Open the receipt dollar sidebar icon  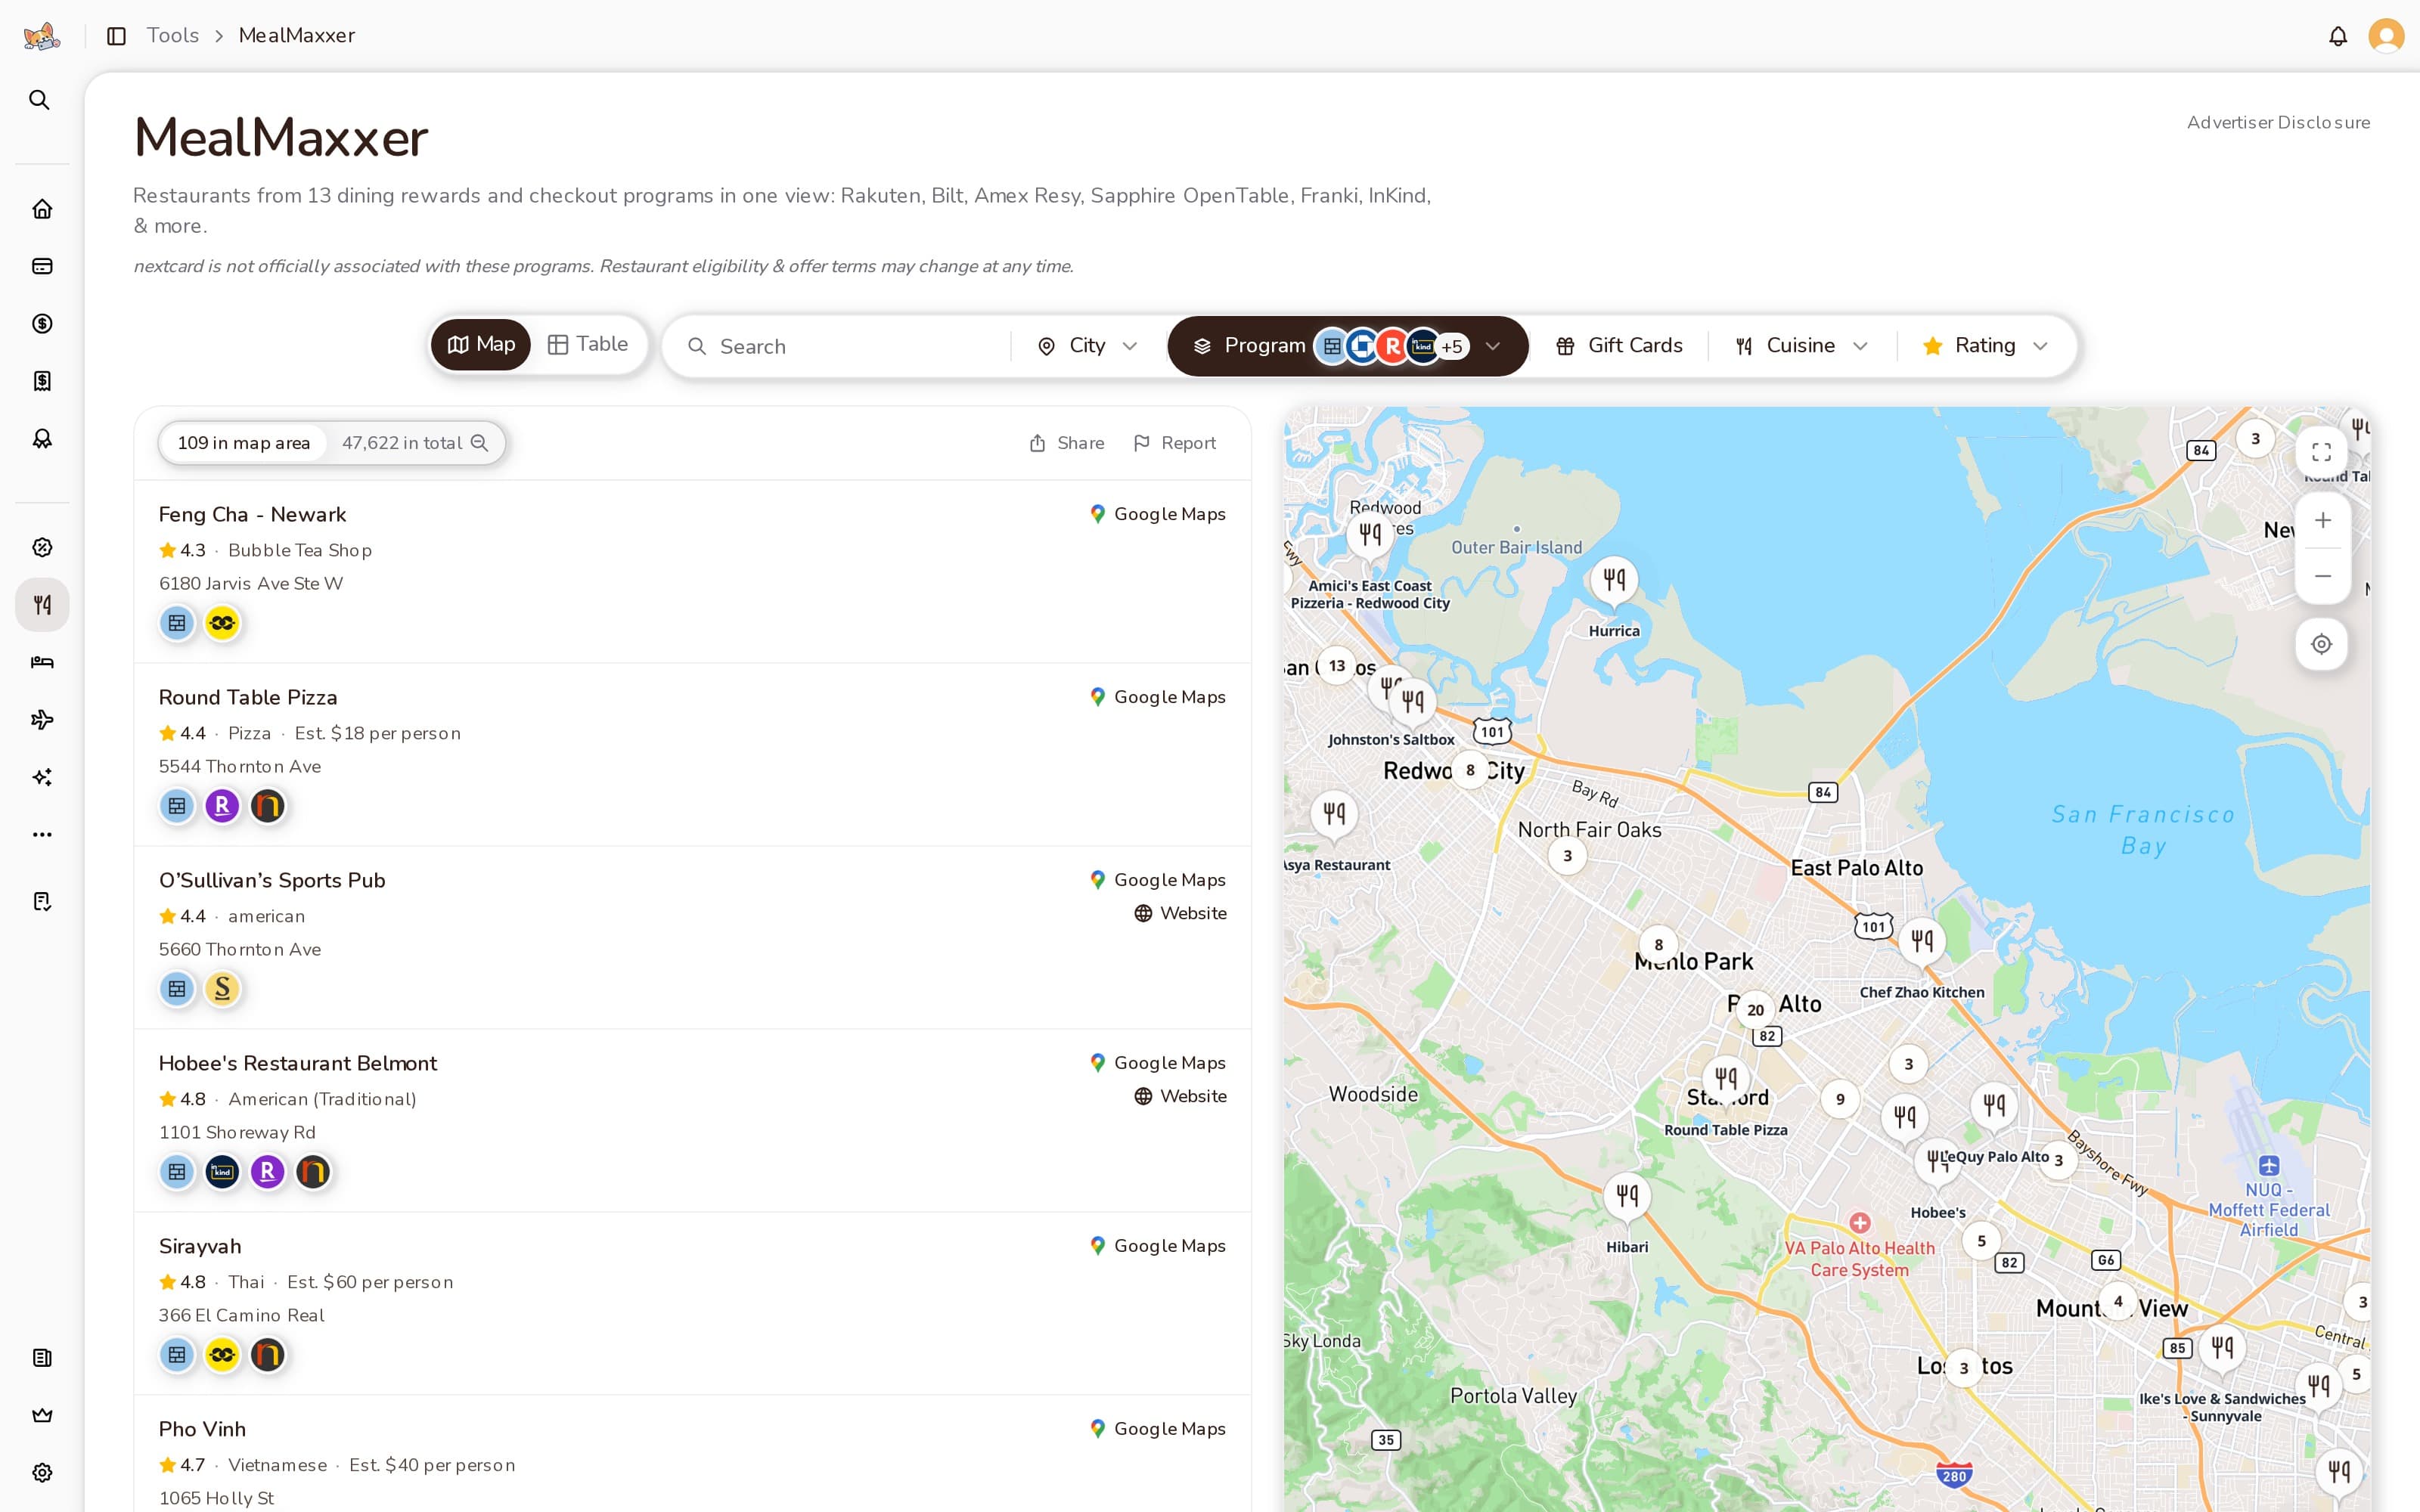click(x=42, y=381)
